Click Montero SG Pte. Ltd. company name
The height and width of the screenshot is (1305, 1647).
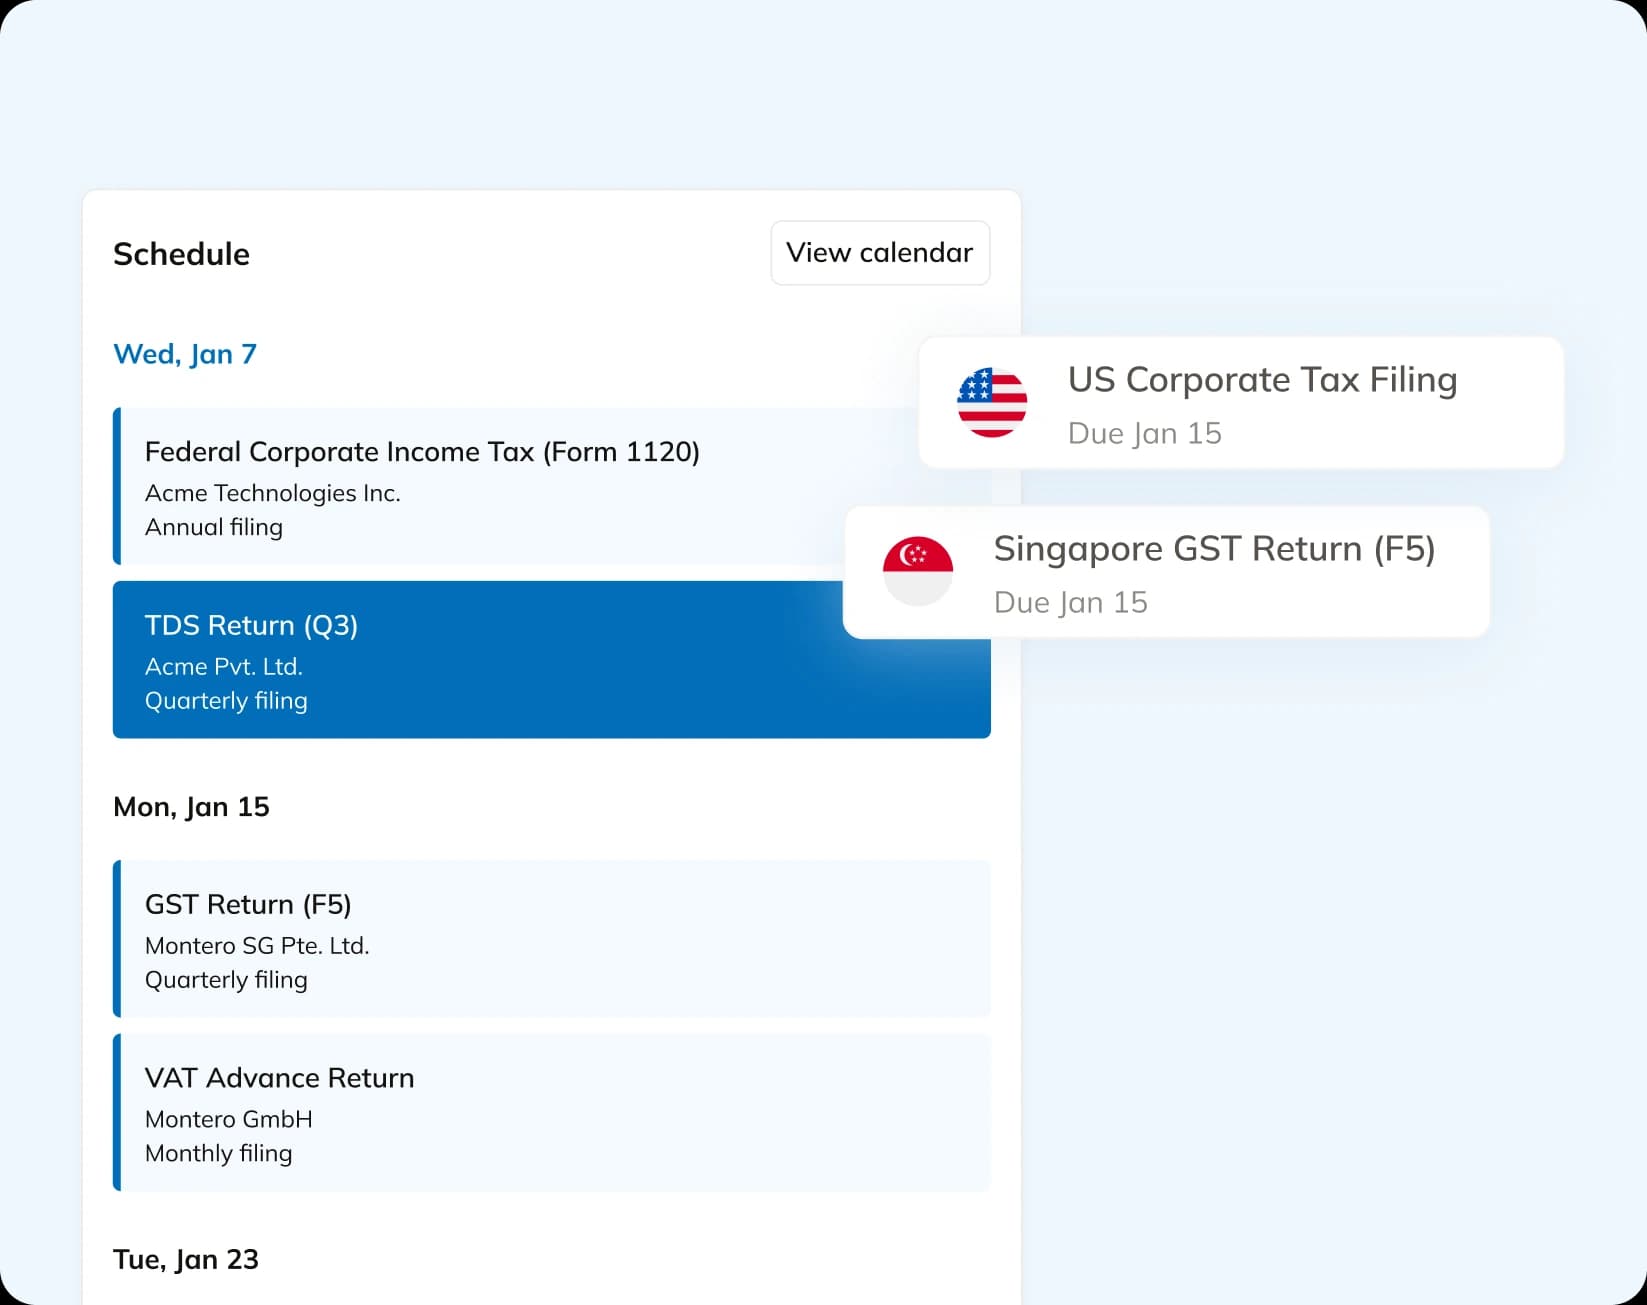(257, 945)
